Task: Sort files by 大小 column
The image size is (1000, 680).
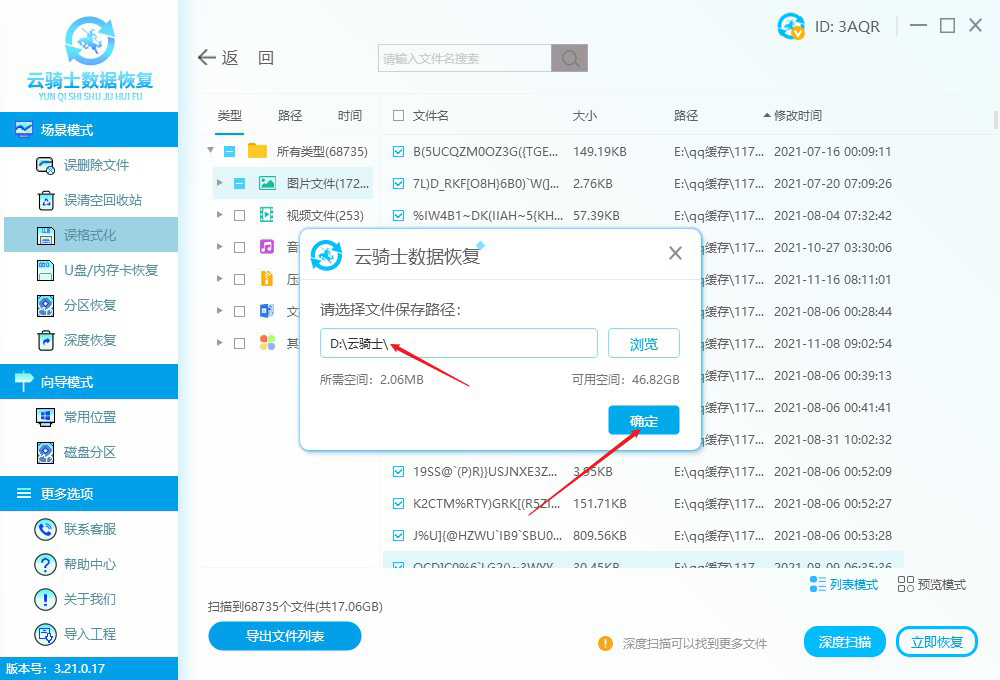Action: [x=585, y=115]
